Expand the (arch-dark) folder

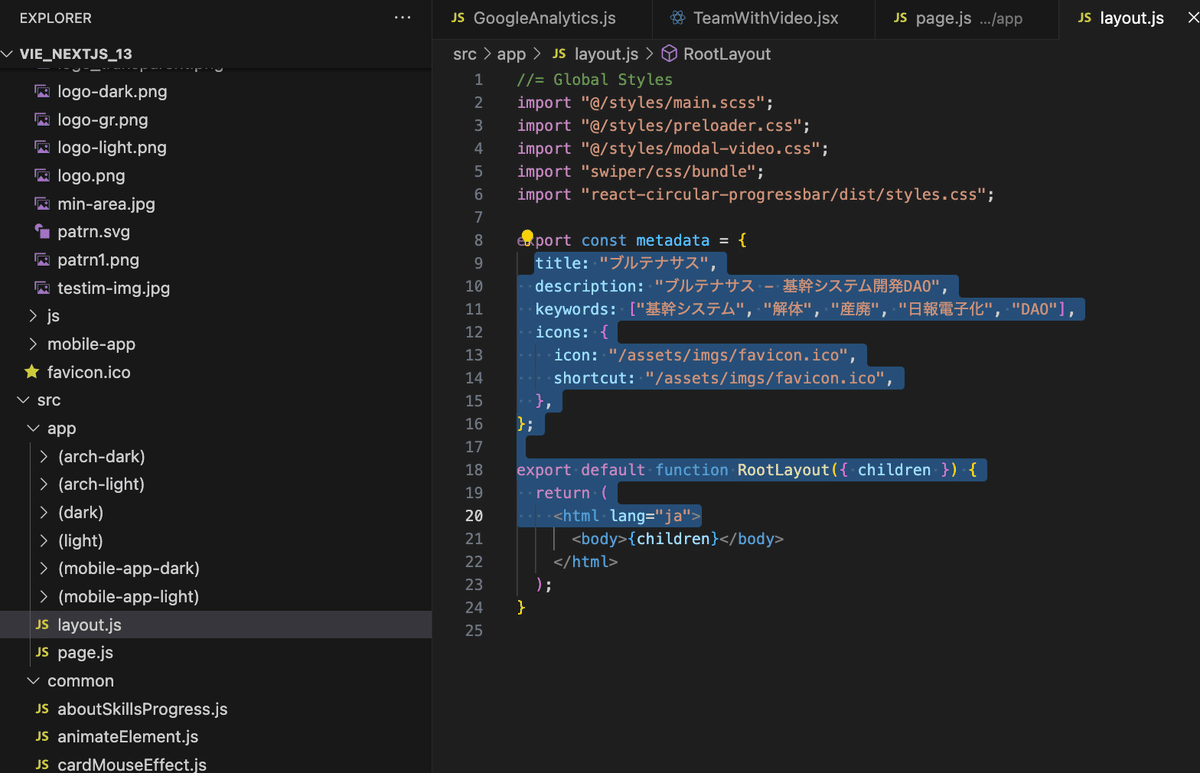pyautogui.click(x=43, y=456)
